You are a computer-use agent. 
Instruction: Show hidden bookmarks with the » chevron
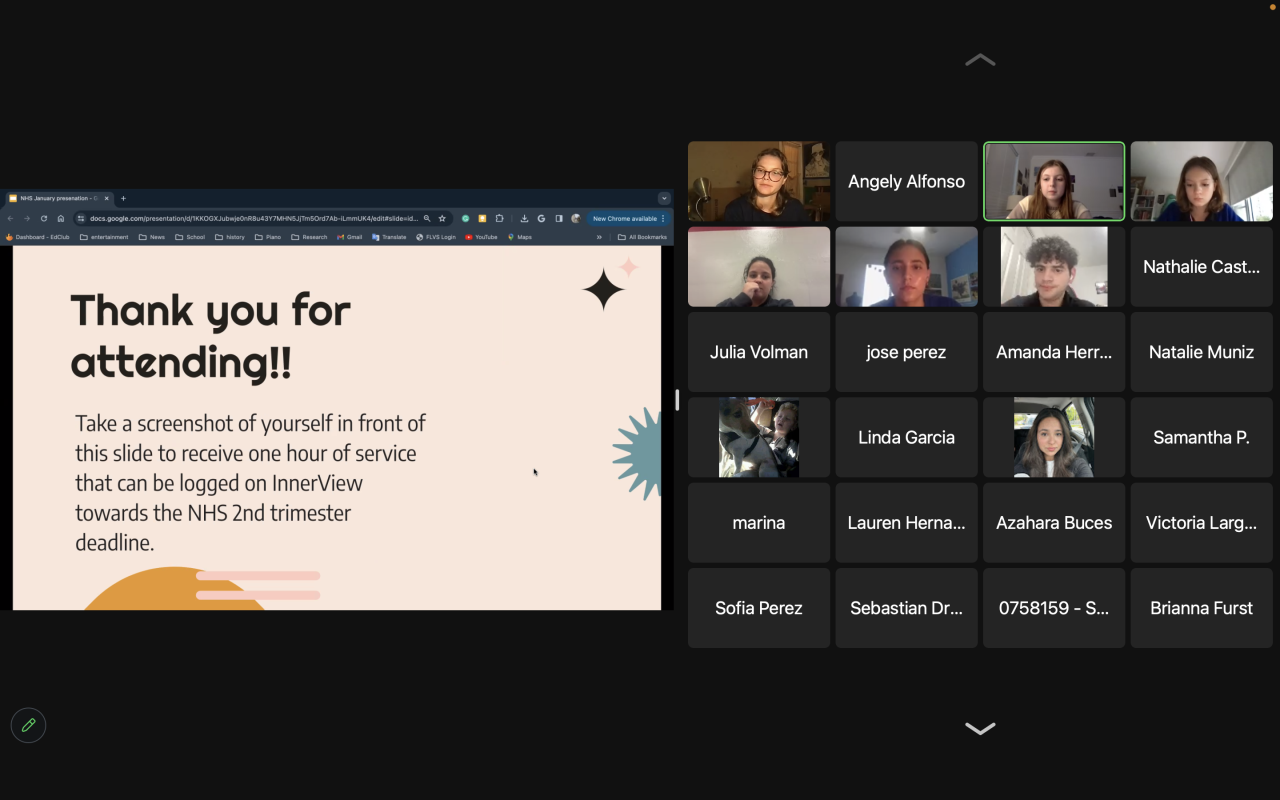599,237
